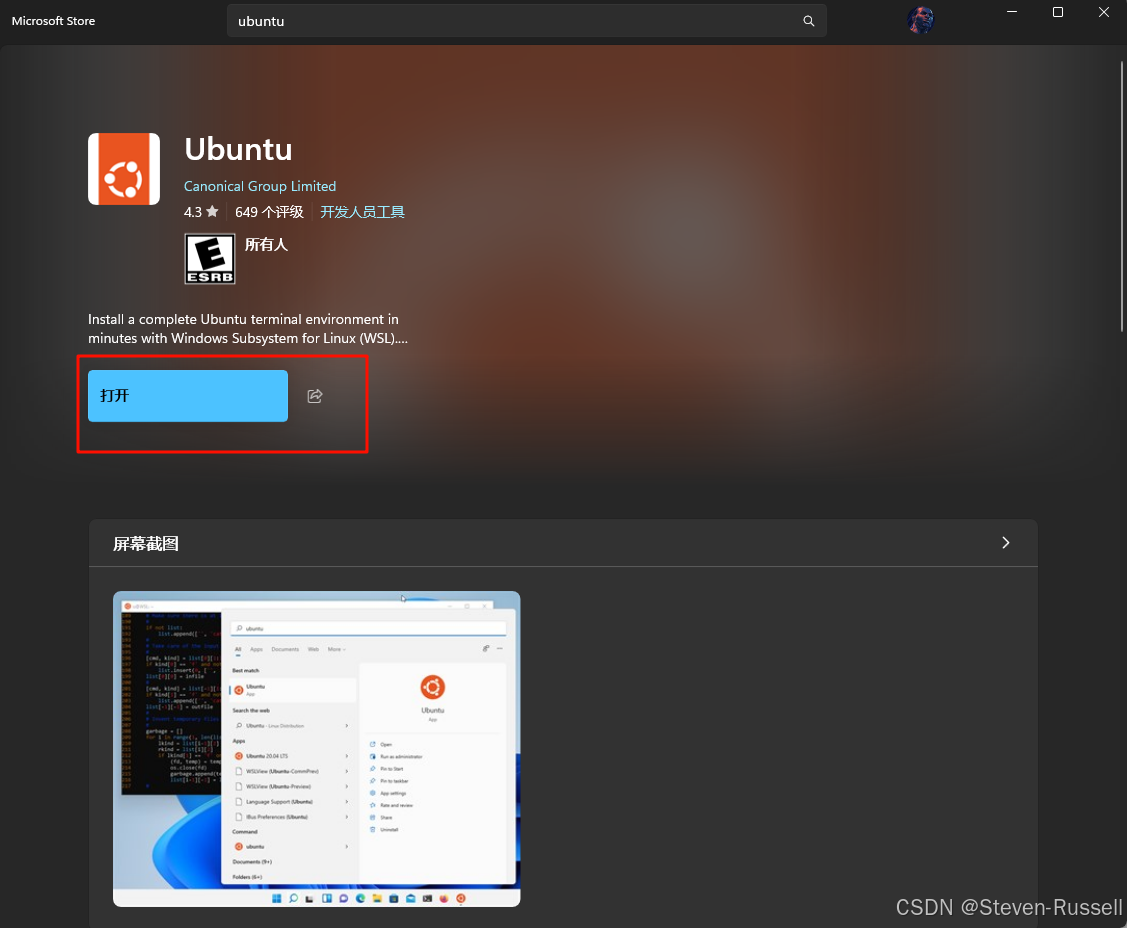Maximize the Microsoft Store window
This screenshot has height=928, width=1127.
[x=1058, y=12]
